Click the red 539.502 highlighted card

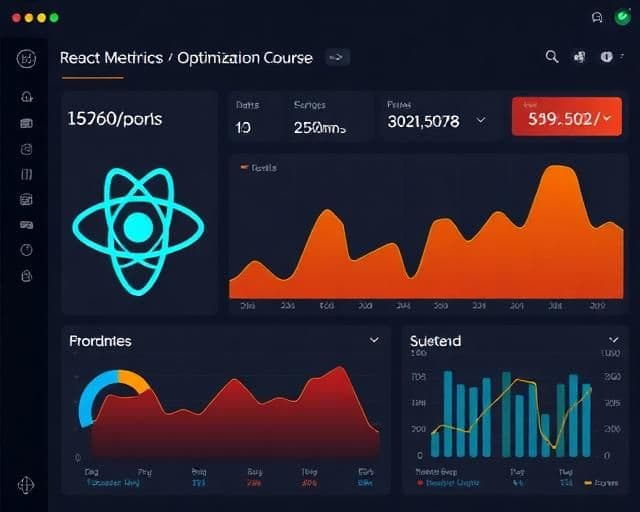click(567, 116)
